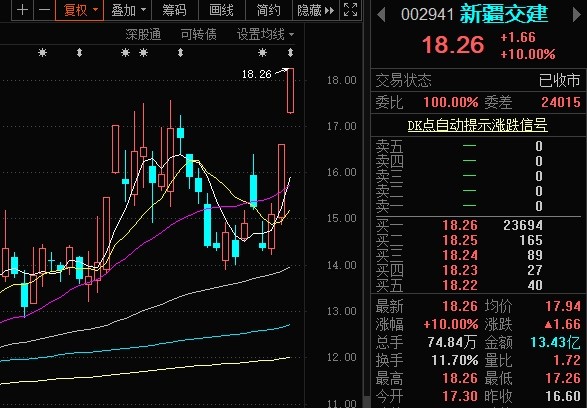This screenshot has width=587, height=408.
Task: Click the +10.00% change in header
Action: pyautogui.click(x=527, y=54)
